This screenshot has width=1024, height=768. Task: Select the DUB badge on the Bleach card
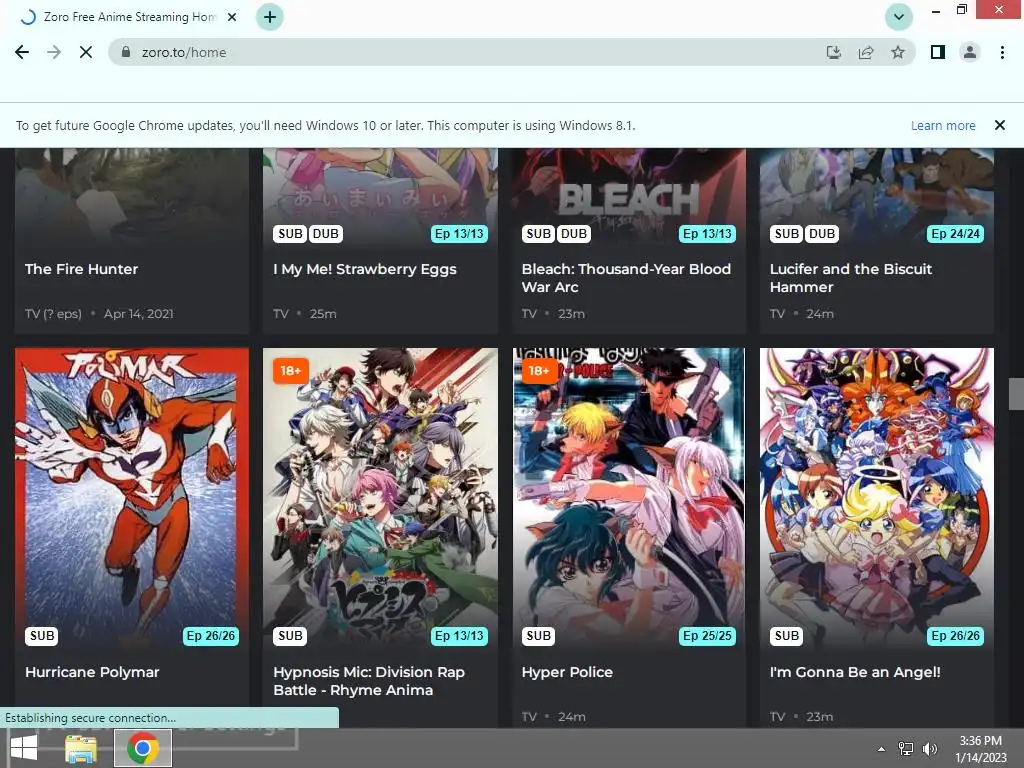pyautogui.click(x=573, y=234)
